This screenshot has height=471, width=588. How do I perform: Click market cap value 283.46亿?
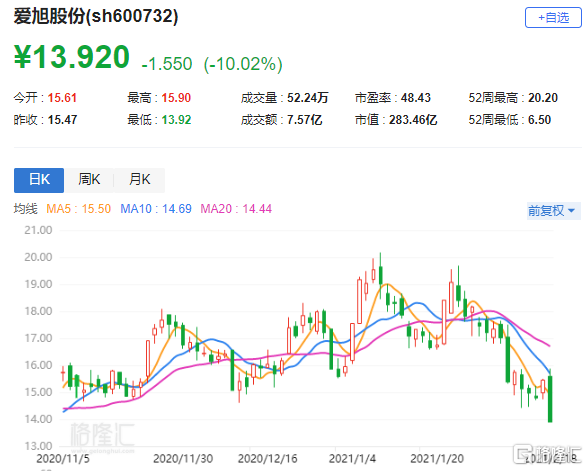[413, 120]
